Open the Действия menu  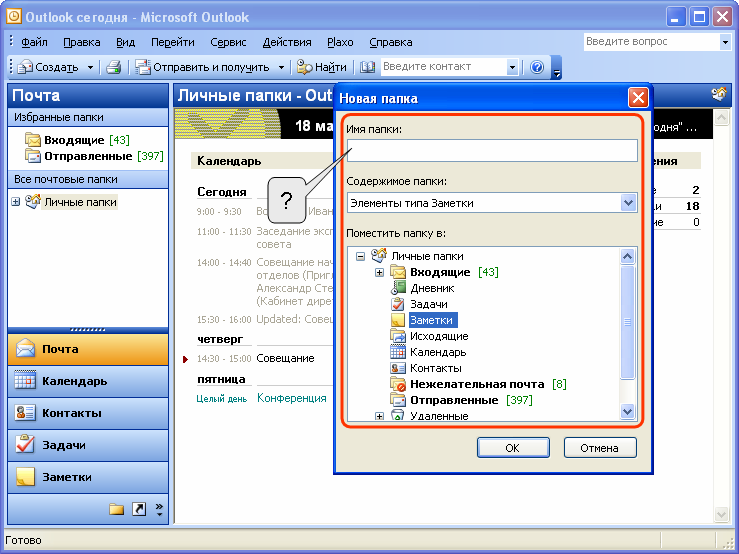coord(286,42)
